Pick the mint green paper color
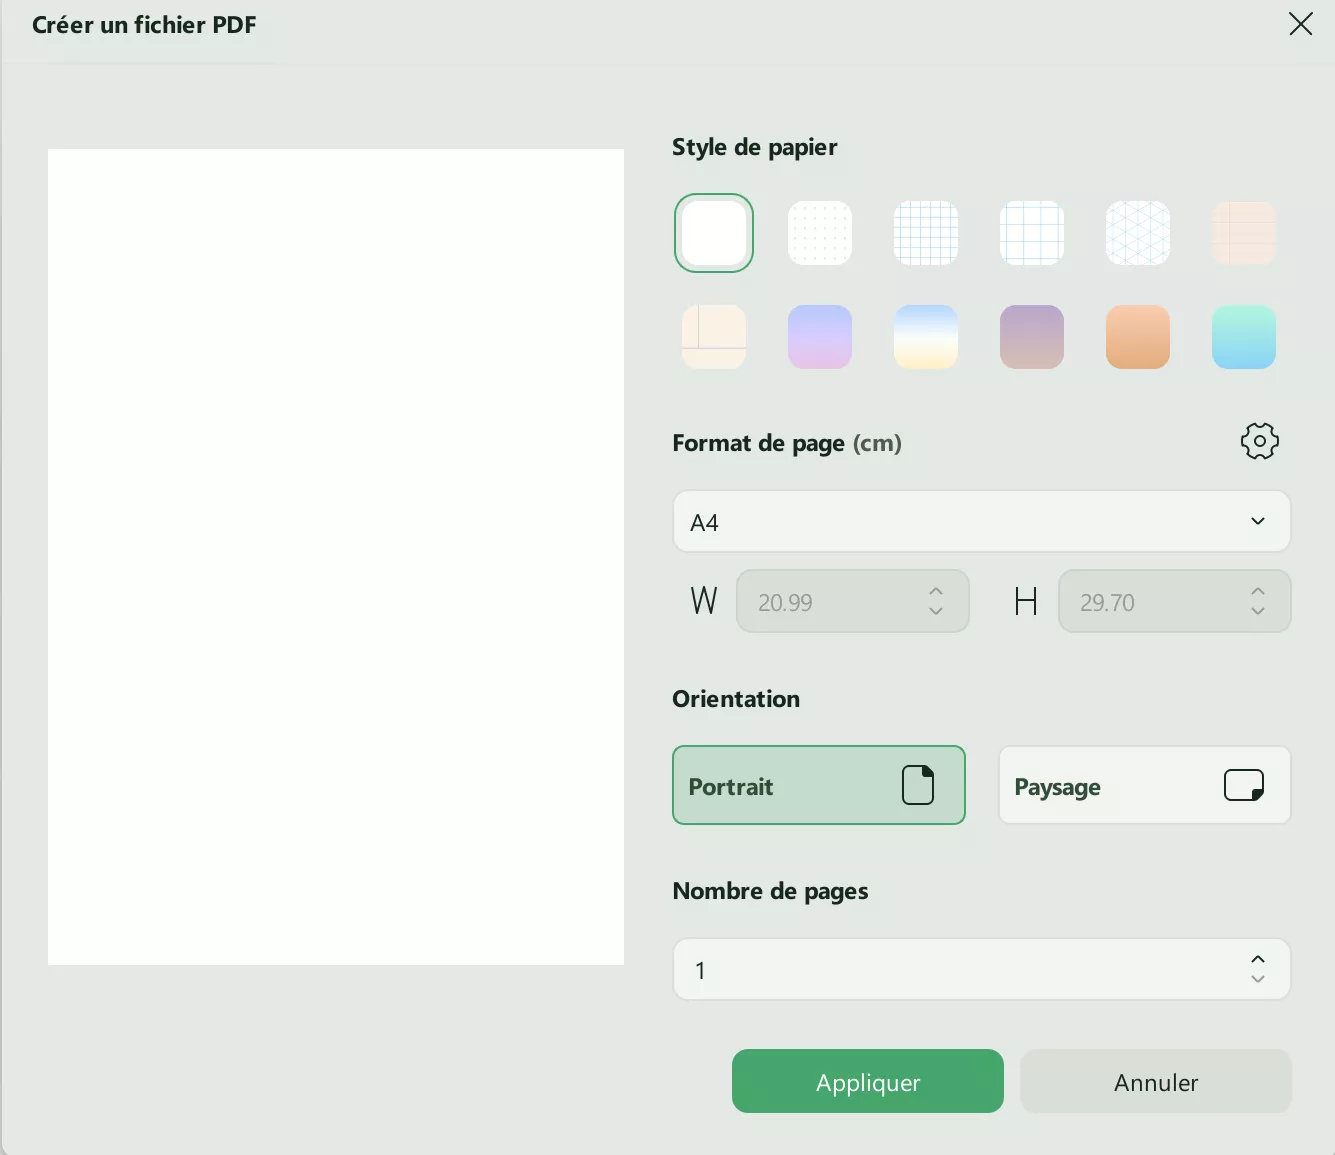The height and width of the screenshot is (1155, 1335). [1243, 337]
